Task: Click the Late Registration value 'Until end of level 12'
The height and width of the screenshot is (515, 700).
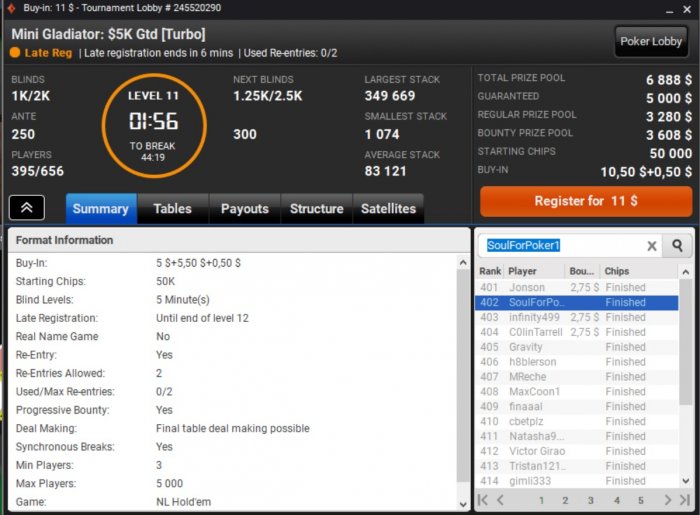Action: point(202,318)
